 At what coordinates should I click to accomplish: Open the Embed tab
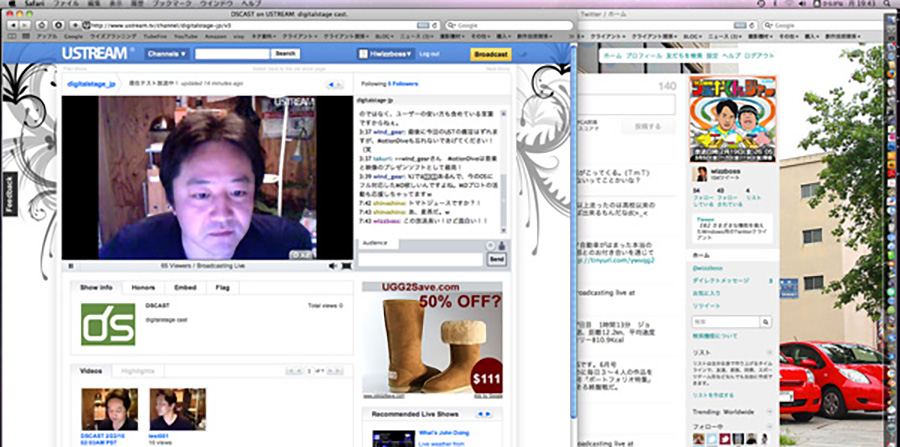(x=185, y=287)
